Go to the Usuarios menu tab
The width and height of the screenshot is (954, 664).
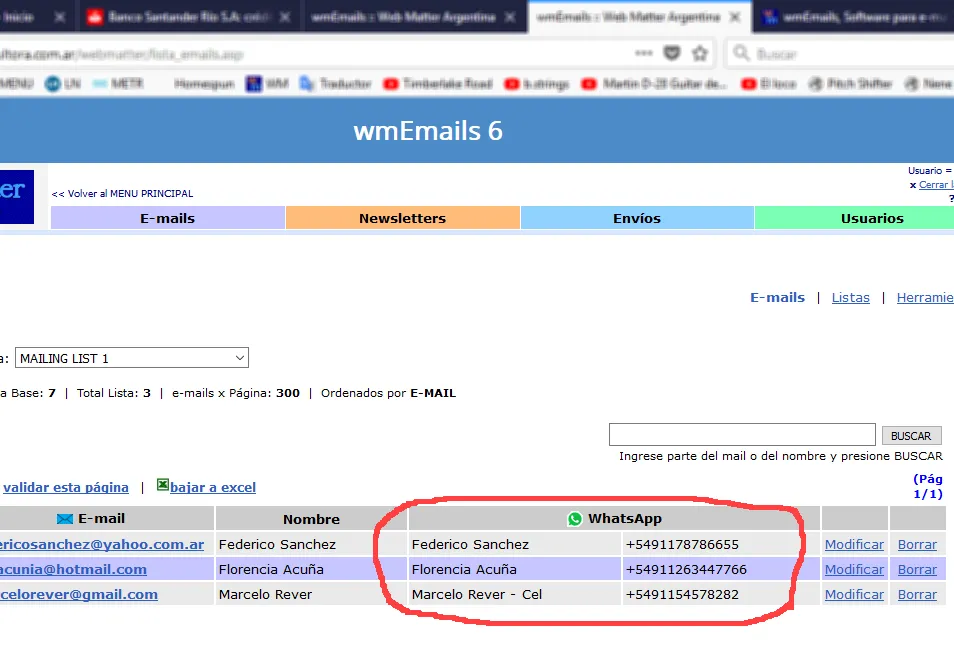click(x=871, y=218)
